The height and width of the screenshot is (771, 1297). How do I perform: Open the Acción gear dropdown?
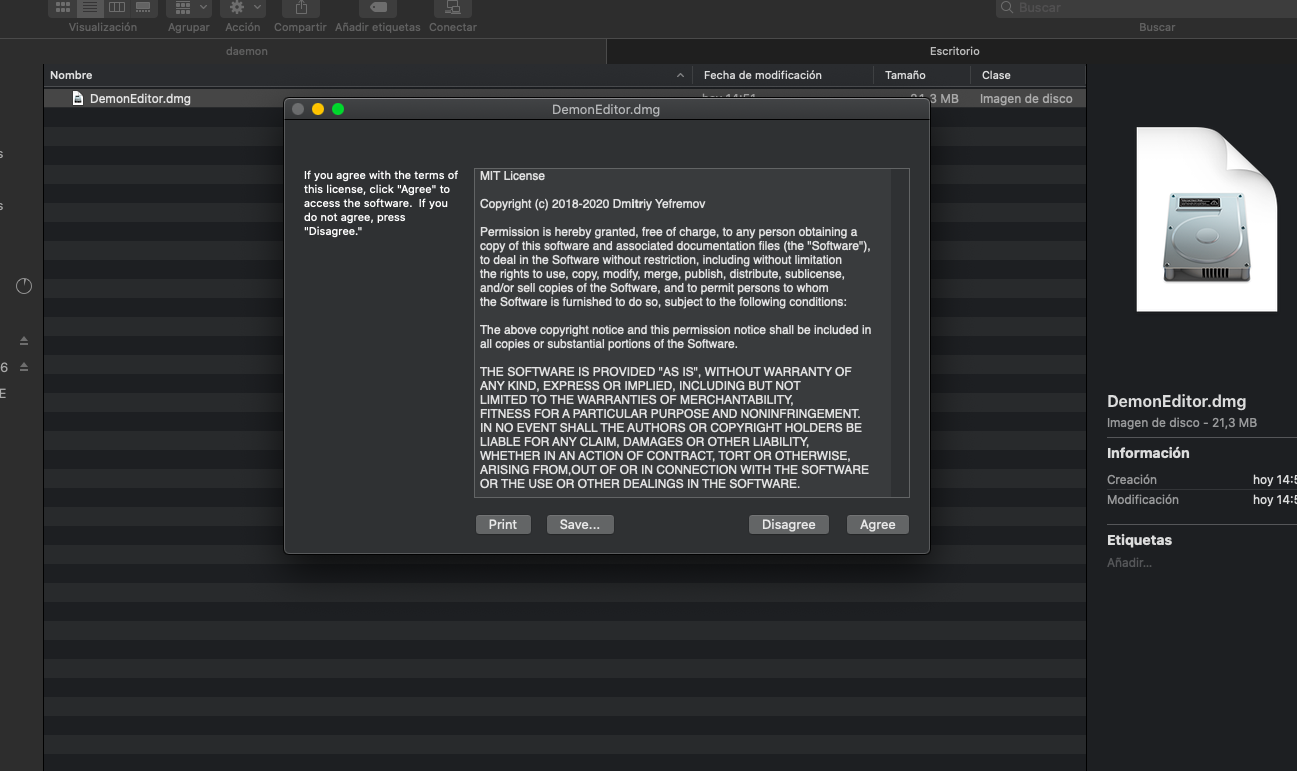(x=243, y=7)
